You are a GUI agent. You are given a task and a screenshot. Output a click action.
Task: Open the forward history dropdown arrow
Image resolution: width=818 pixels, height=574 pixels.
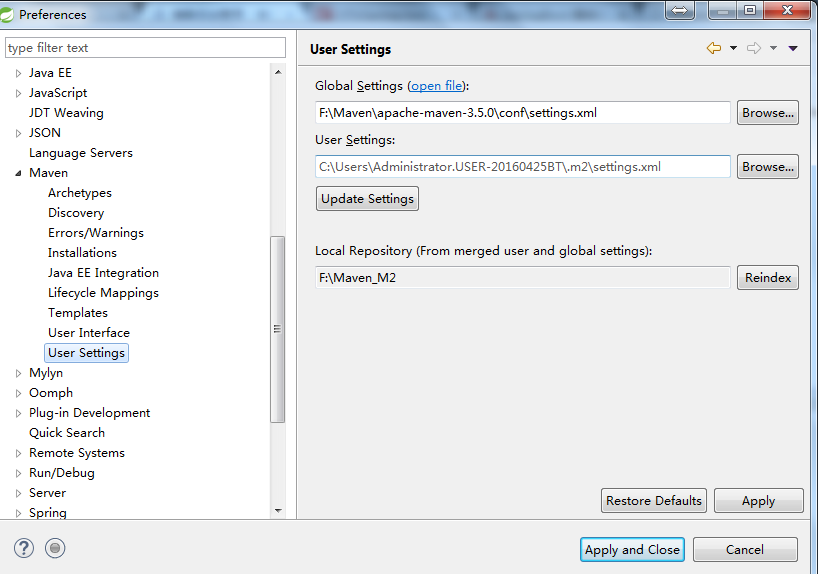[x=774, y=48]
